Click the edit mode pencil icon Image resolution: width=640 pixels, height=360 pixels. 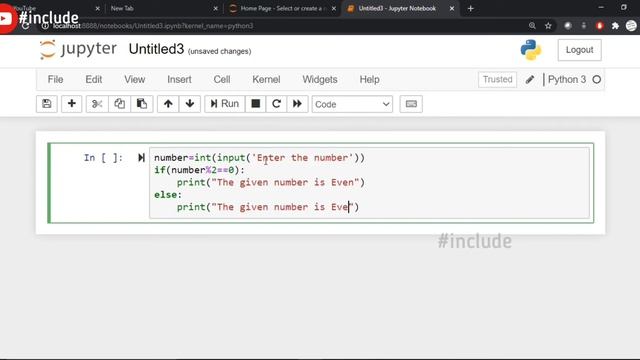coord(530,80)
